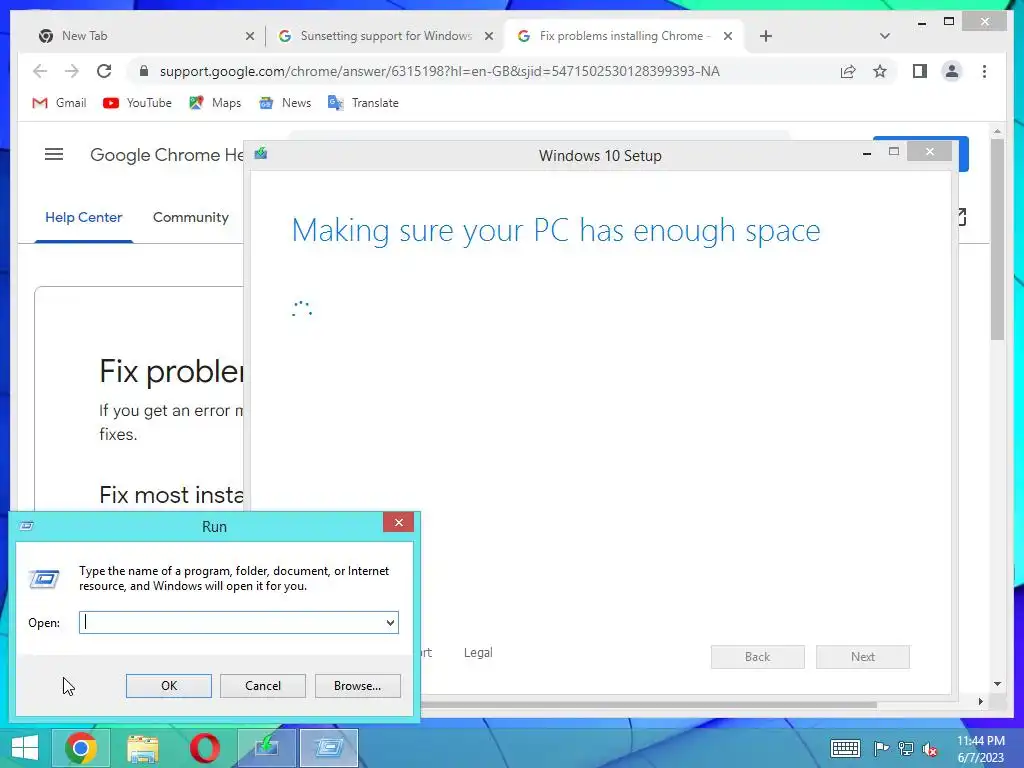Viewport: 1024px width, 768px height.
Task: Open Translate bookmark
Action: [x=363, y=103]
